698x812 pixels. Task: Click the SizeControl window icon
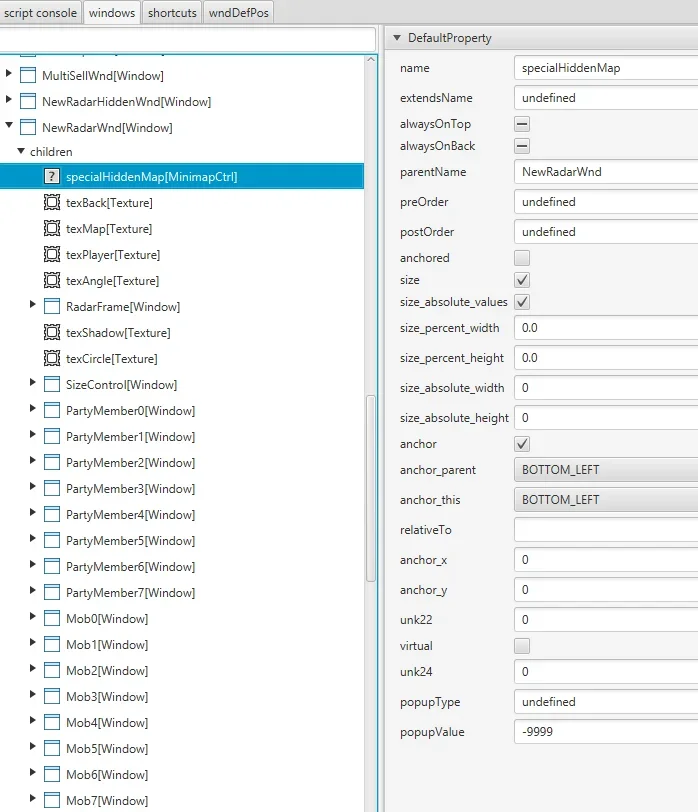point(51,384)
